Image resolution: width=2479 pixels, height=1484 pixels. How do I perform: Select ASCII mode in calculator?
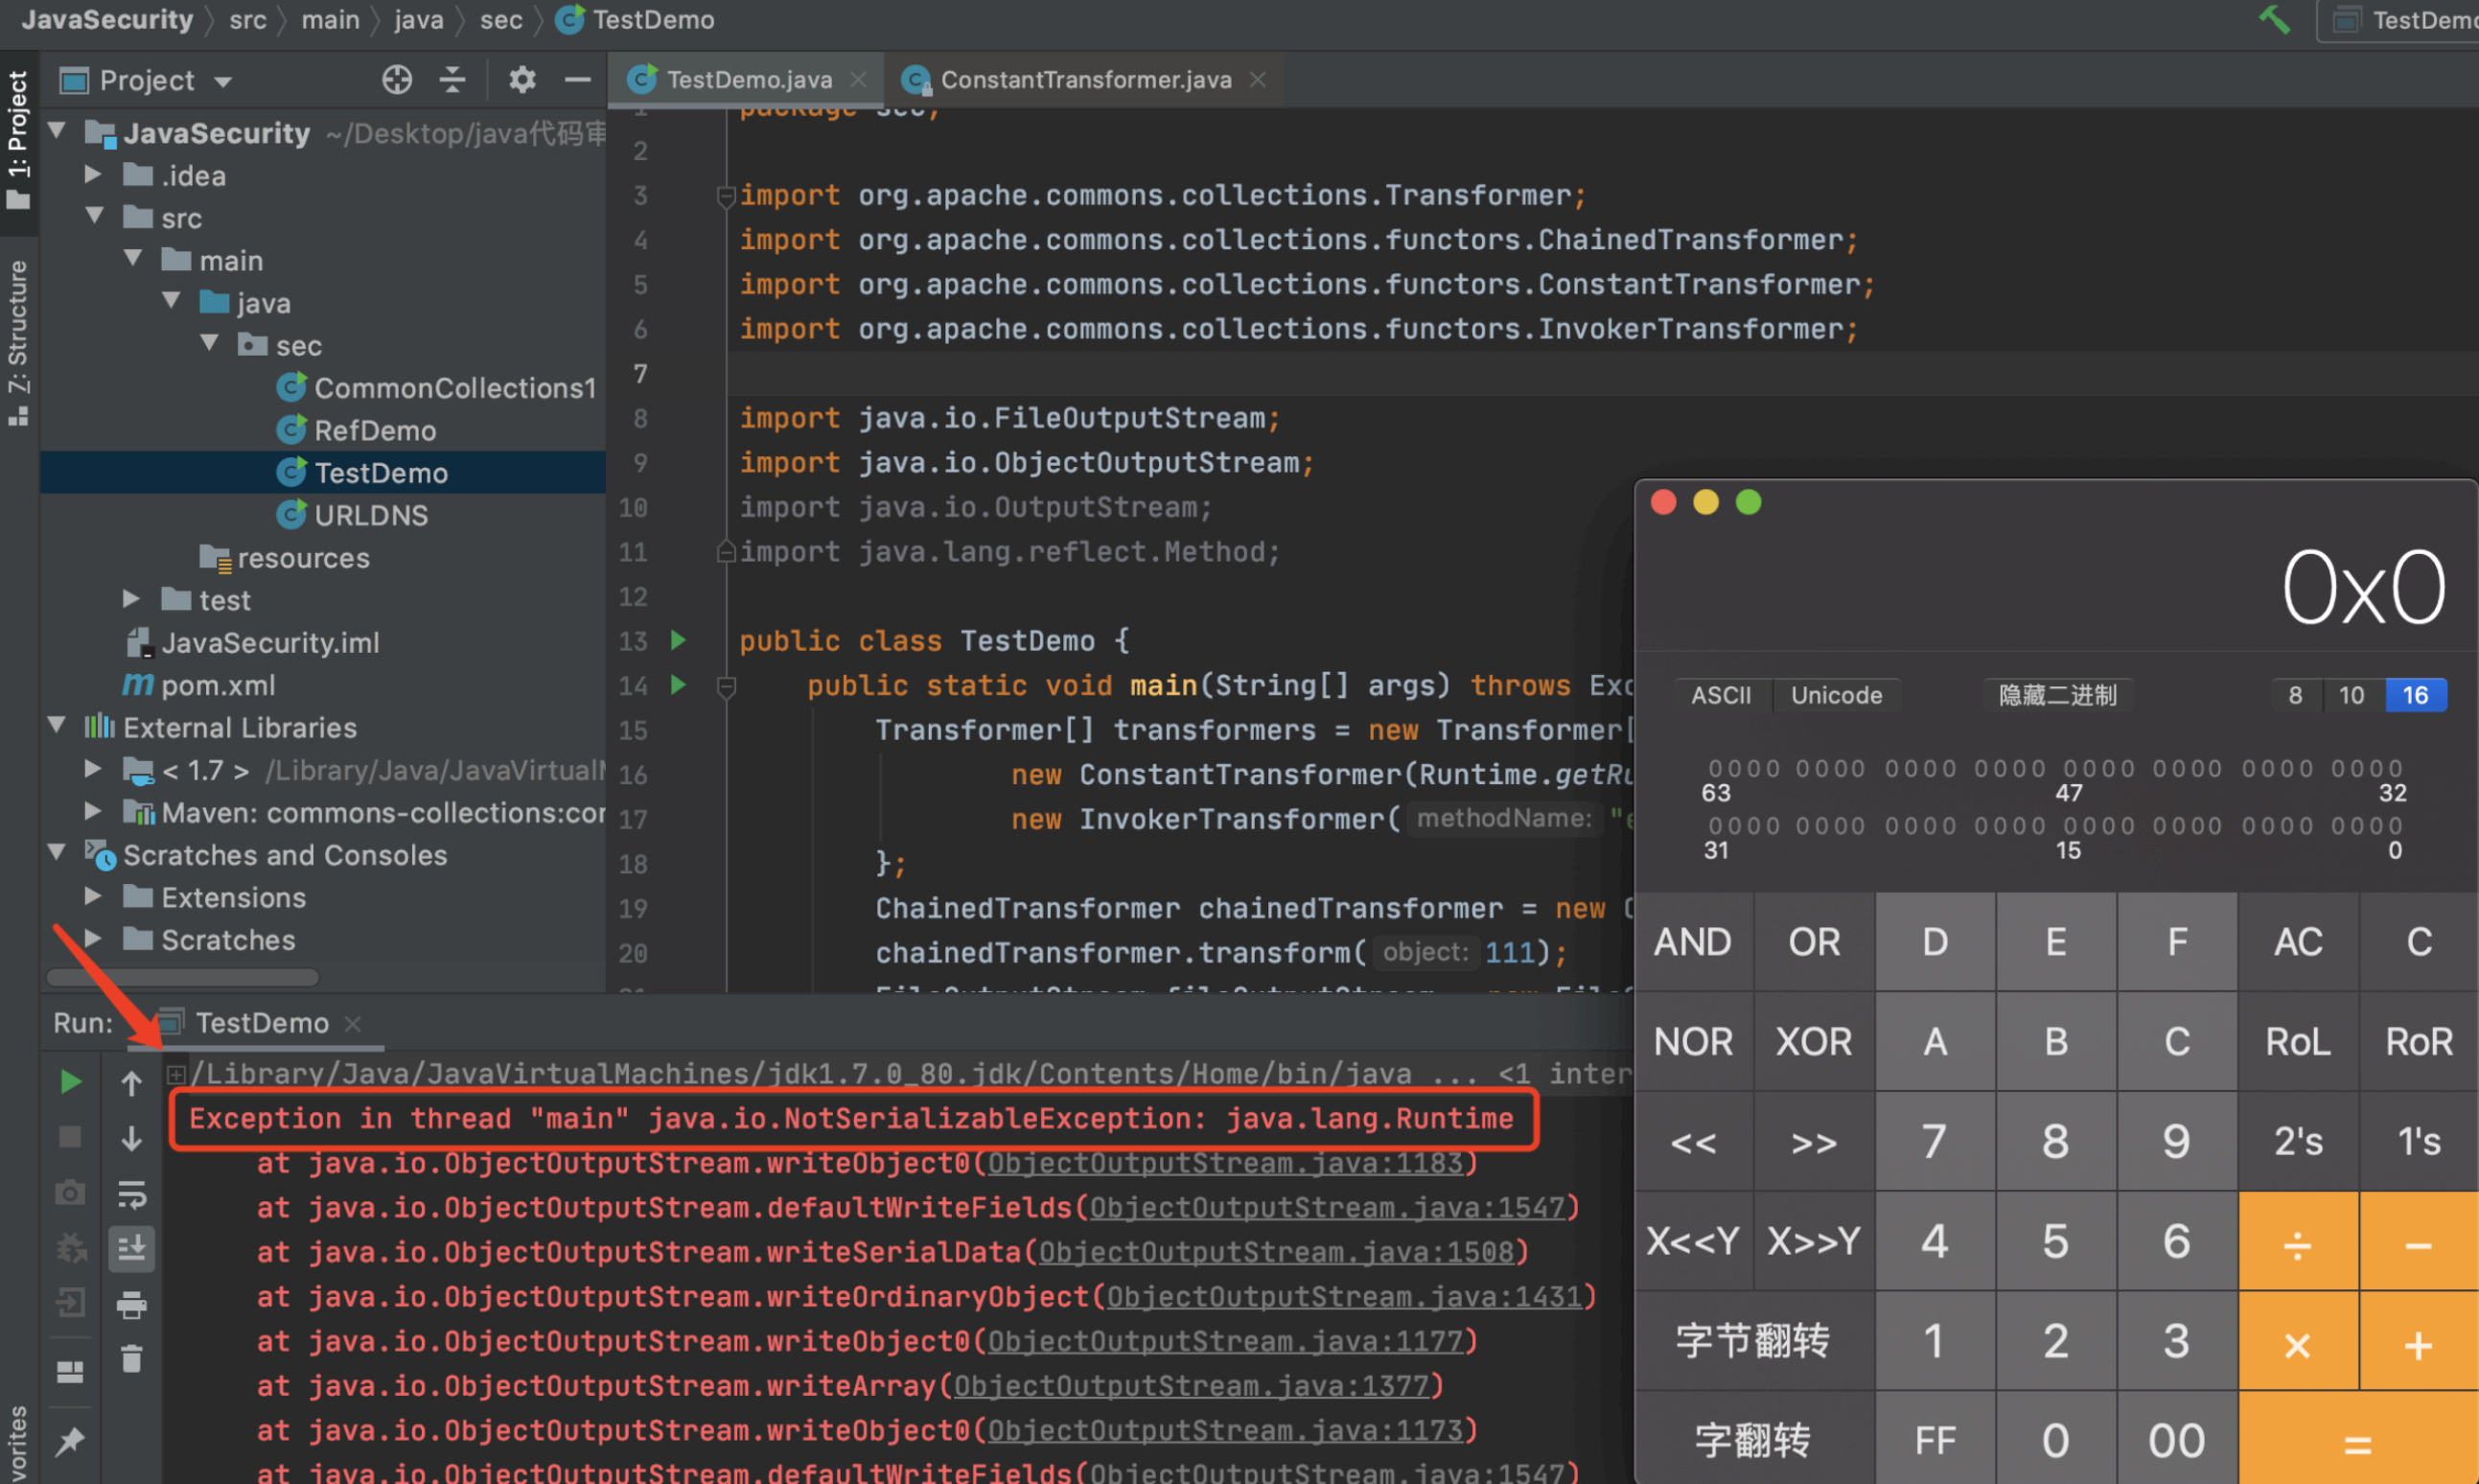click(x=1721, y=695)
